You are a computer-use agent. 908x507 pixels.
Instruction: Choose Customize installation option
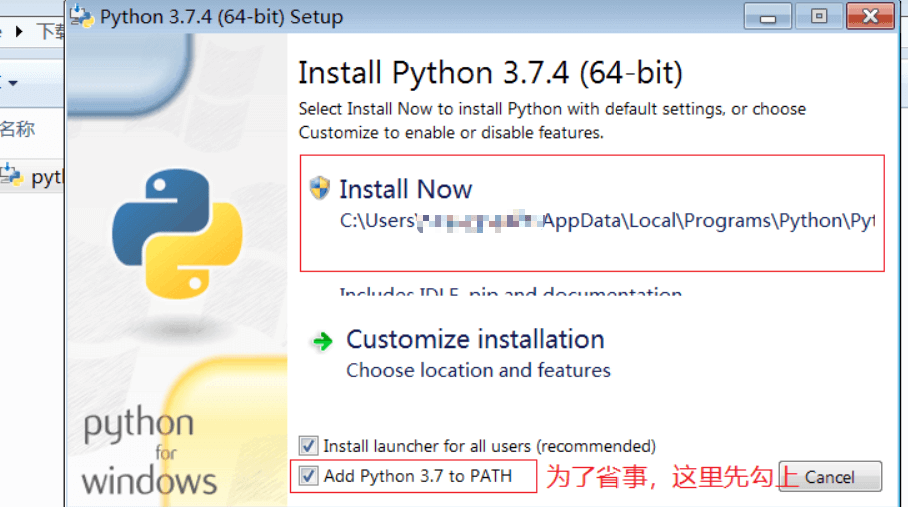coord(475,339)
